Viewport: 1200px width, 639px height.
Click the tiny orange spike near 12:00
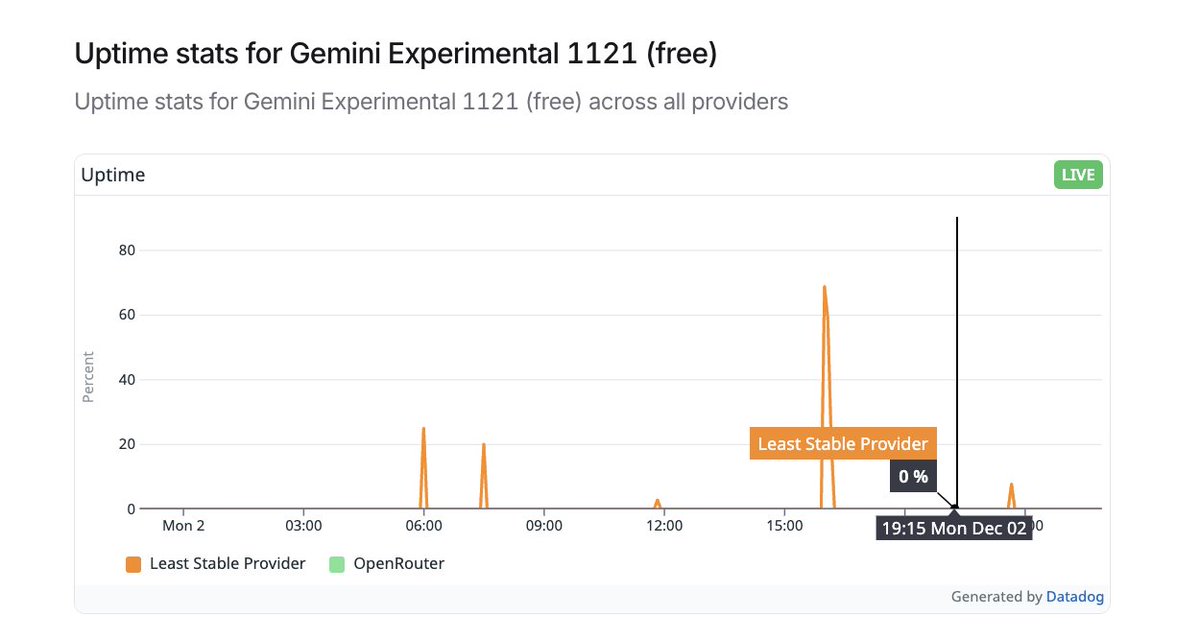657,504
